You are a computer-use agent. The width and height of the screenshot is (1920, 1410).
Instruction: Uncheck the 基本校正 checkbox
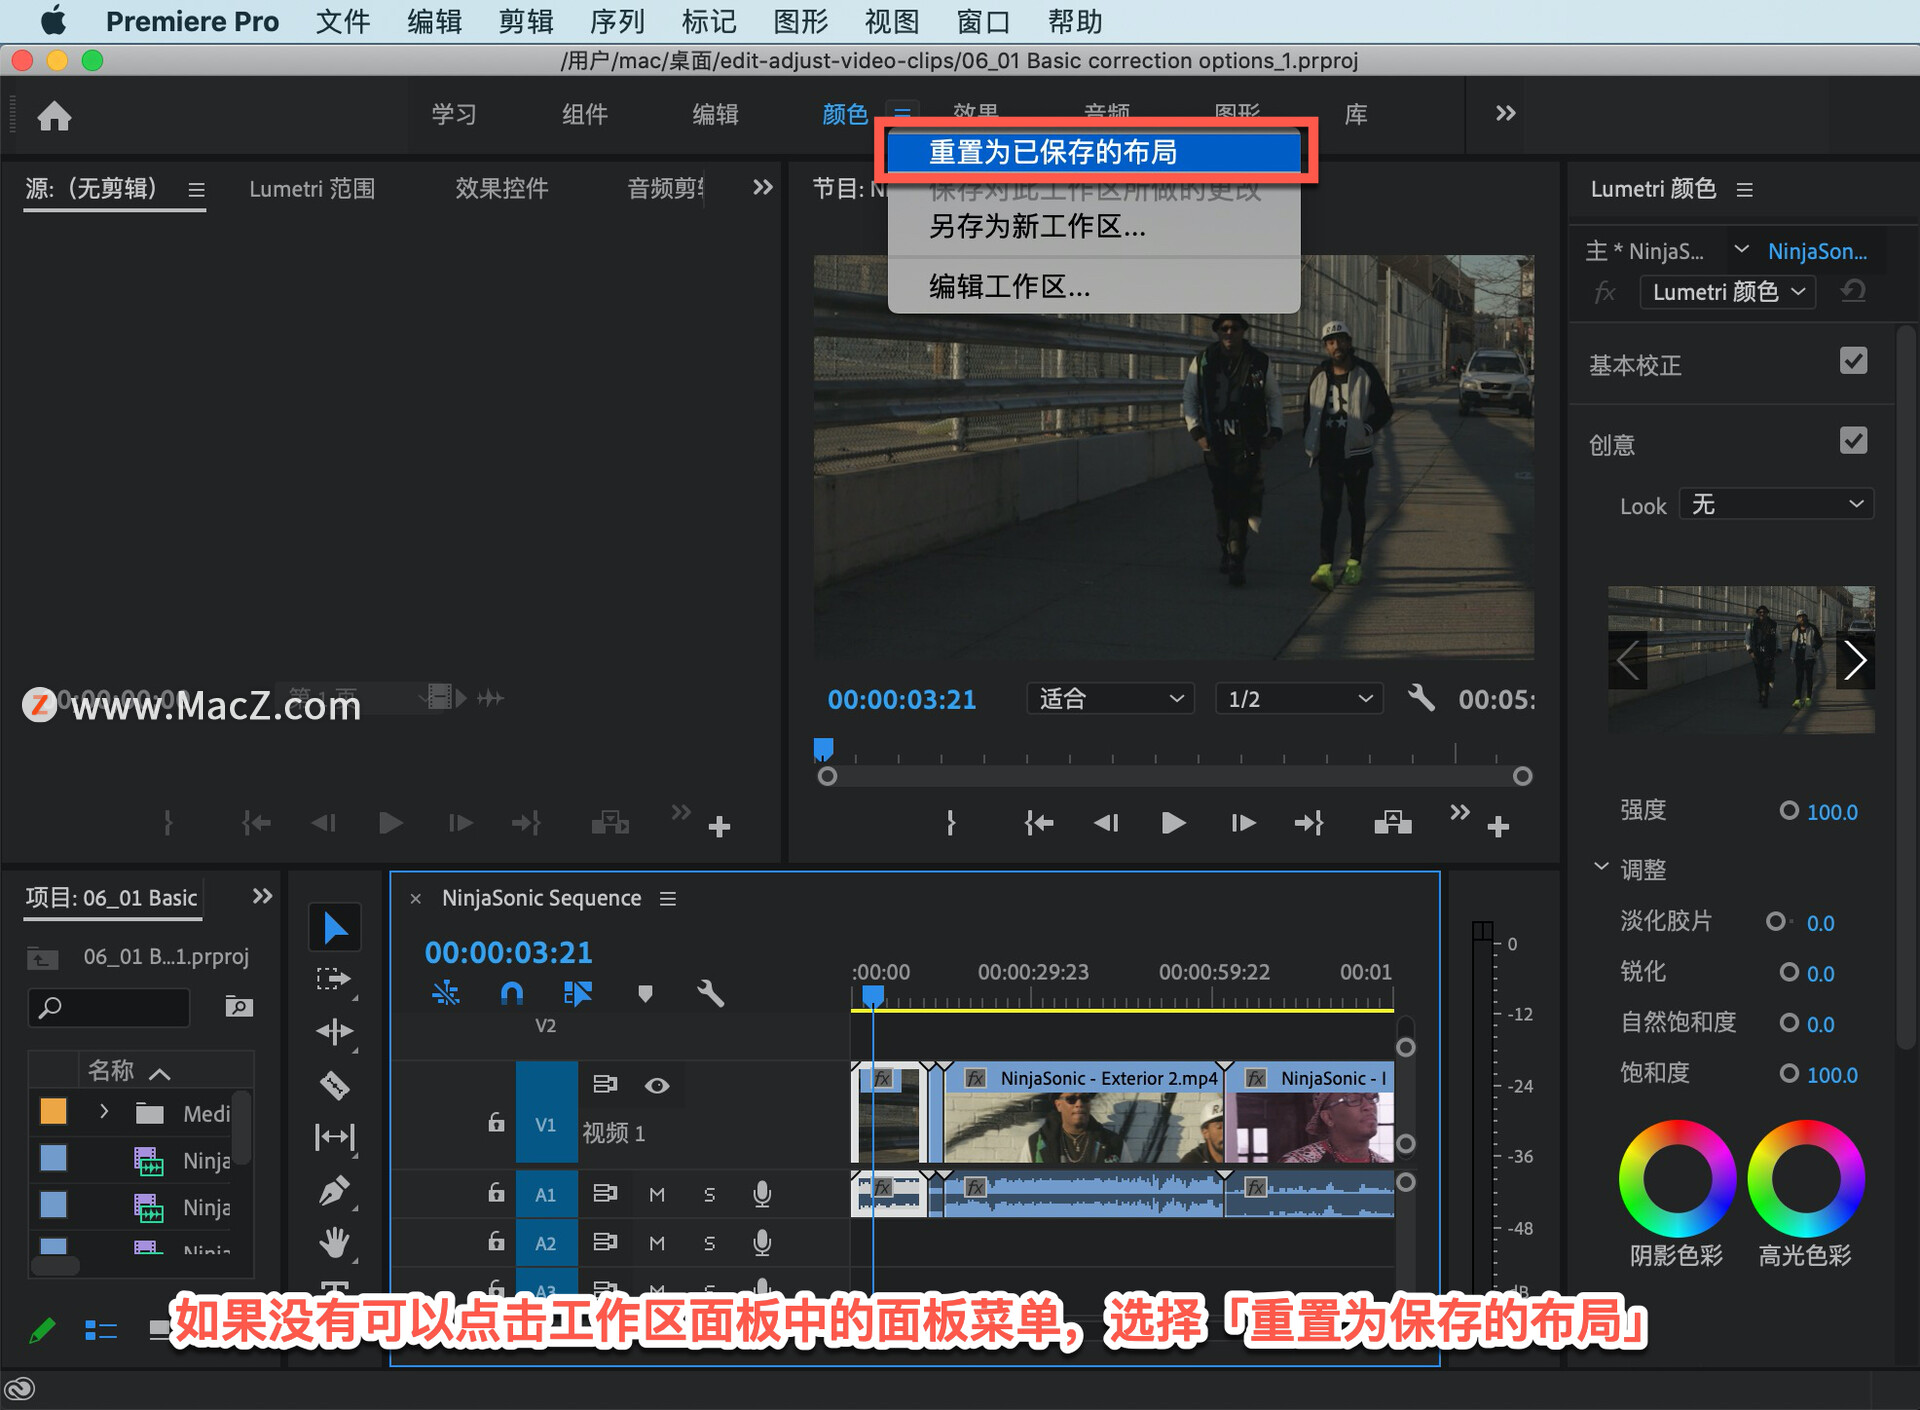(x=1852, y=361)
